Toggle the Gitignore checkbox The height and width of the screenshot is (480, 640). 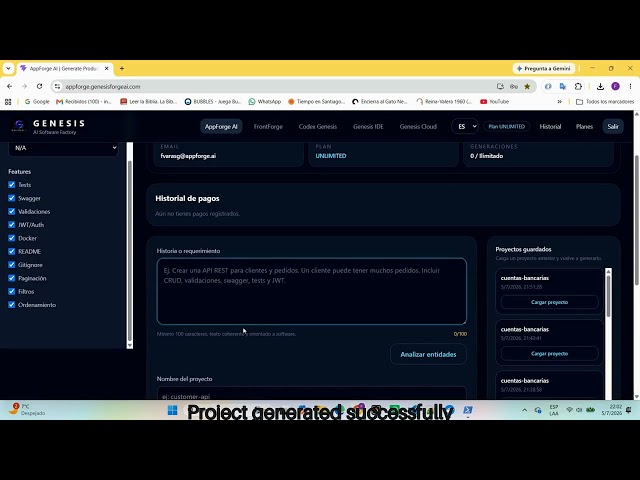[11, 264]
